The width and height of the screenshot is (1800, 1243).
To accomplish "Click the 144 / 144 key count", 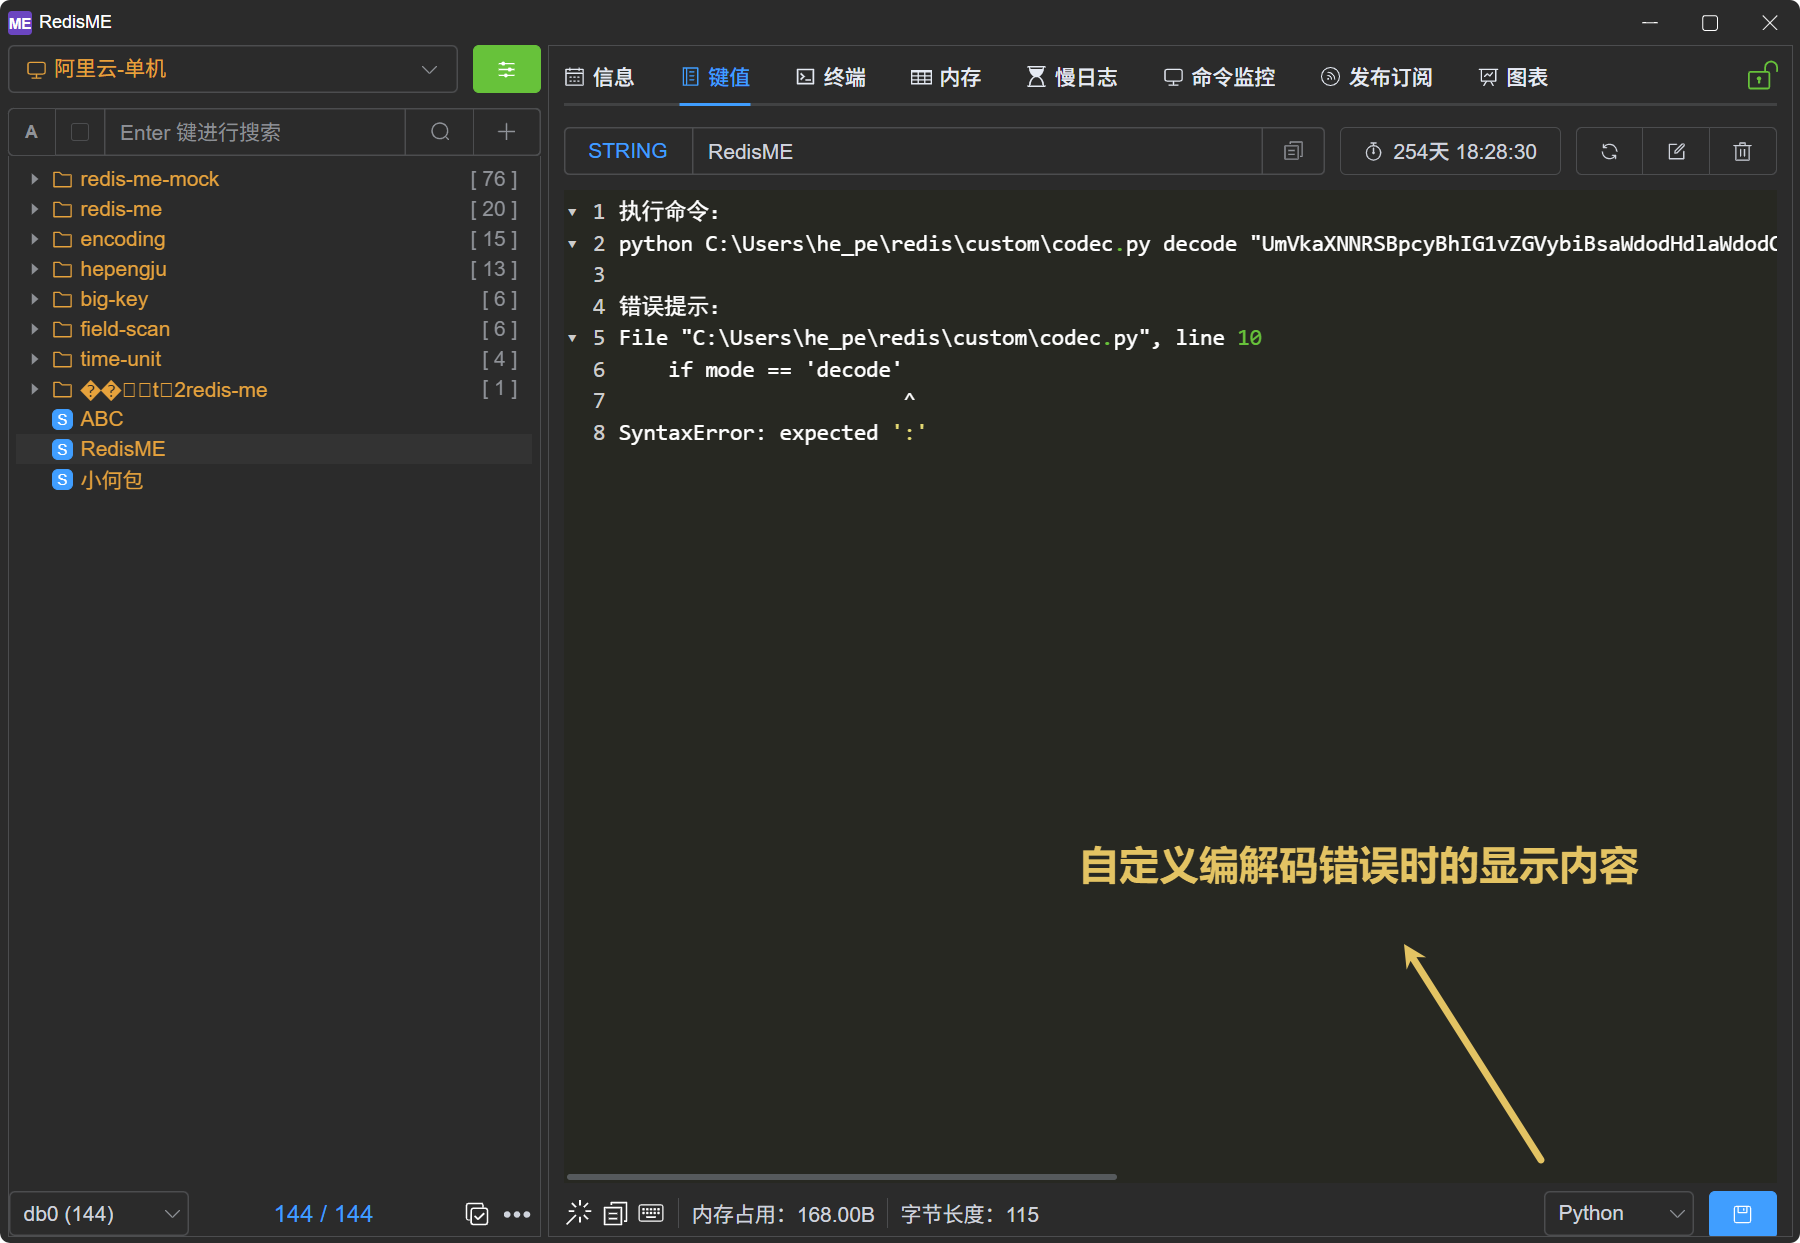I will (x=323, y=1214).
